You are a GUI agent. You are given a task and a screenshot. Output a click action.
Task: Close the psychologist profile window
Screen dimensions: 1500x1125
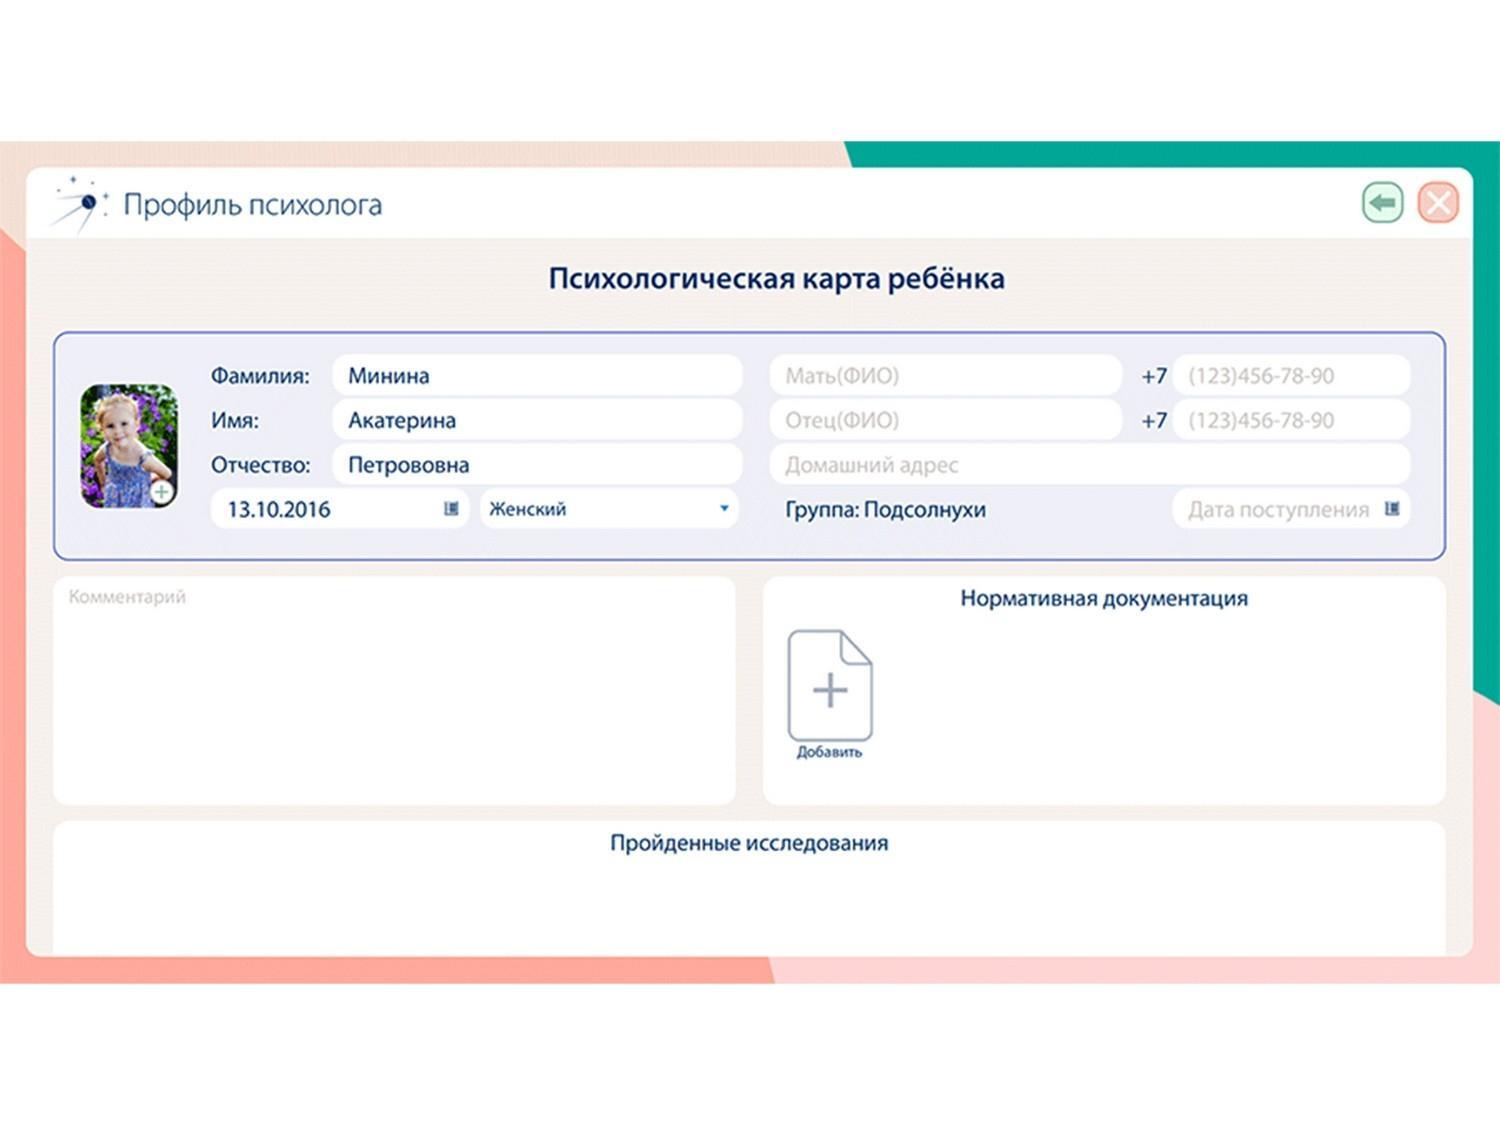(1438, 203)
